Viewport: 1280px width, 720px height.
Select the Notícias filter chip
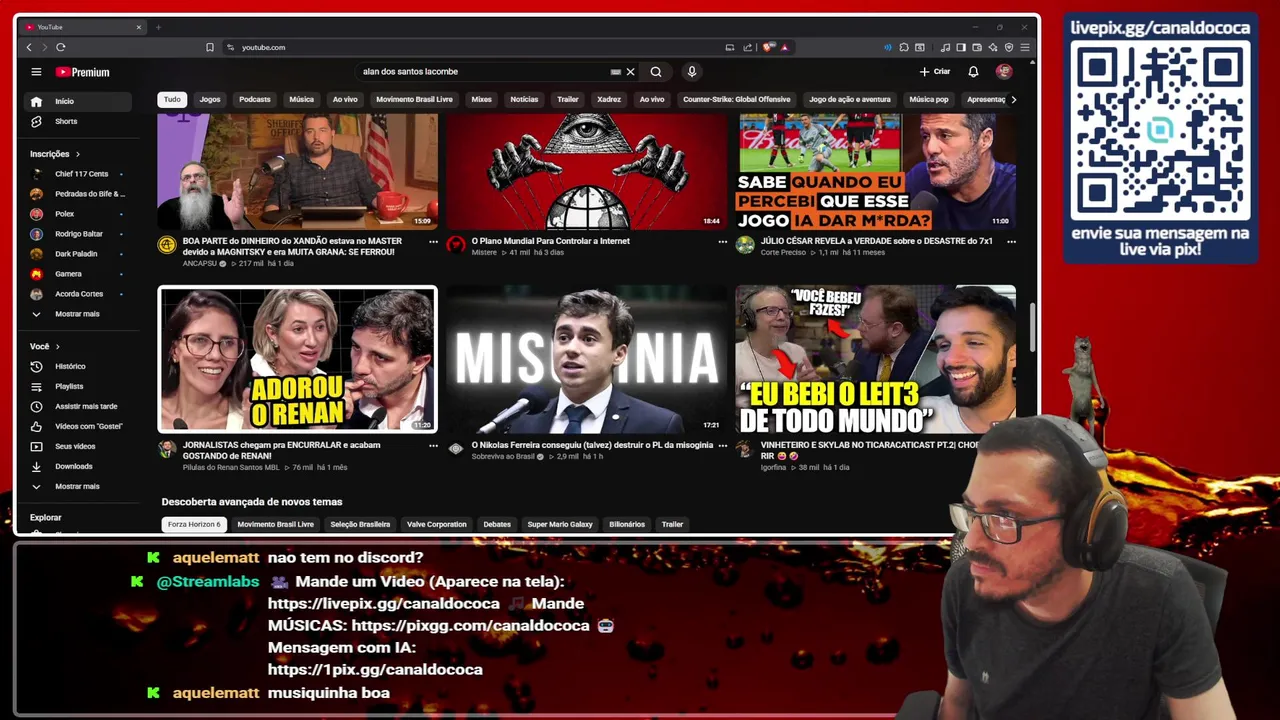(x=524, y=99)
